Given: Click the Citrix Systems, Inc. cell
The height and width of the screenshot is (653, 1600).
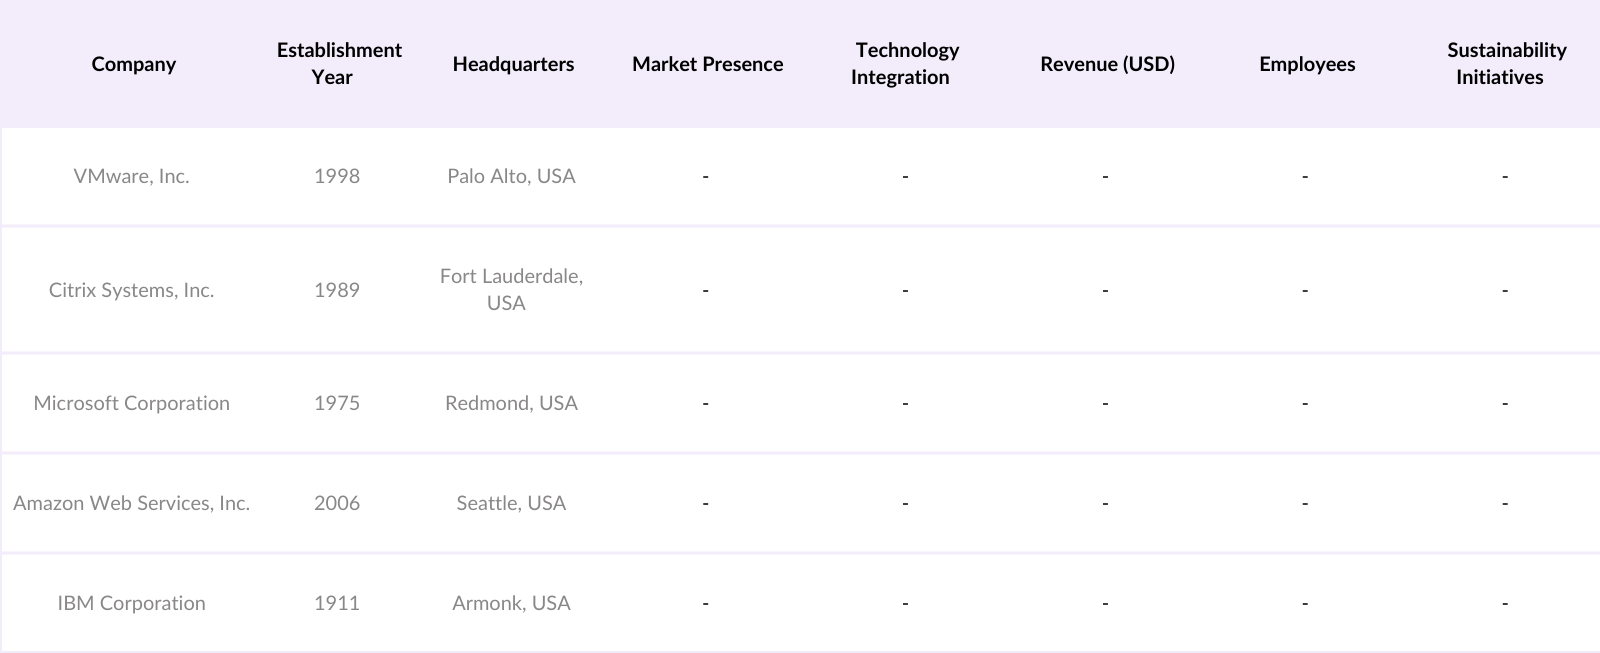Looking at the screenshot, I should [131, 290].
